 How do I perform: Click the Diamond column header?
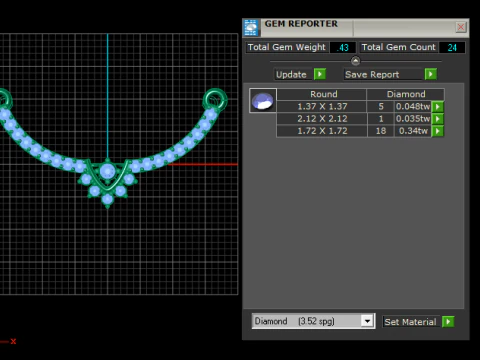tap(406, 94)
